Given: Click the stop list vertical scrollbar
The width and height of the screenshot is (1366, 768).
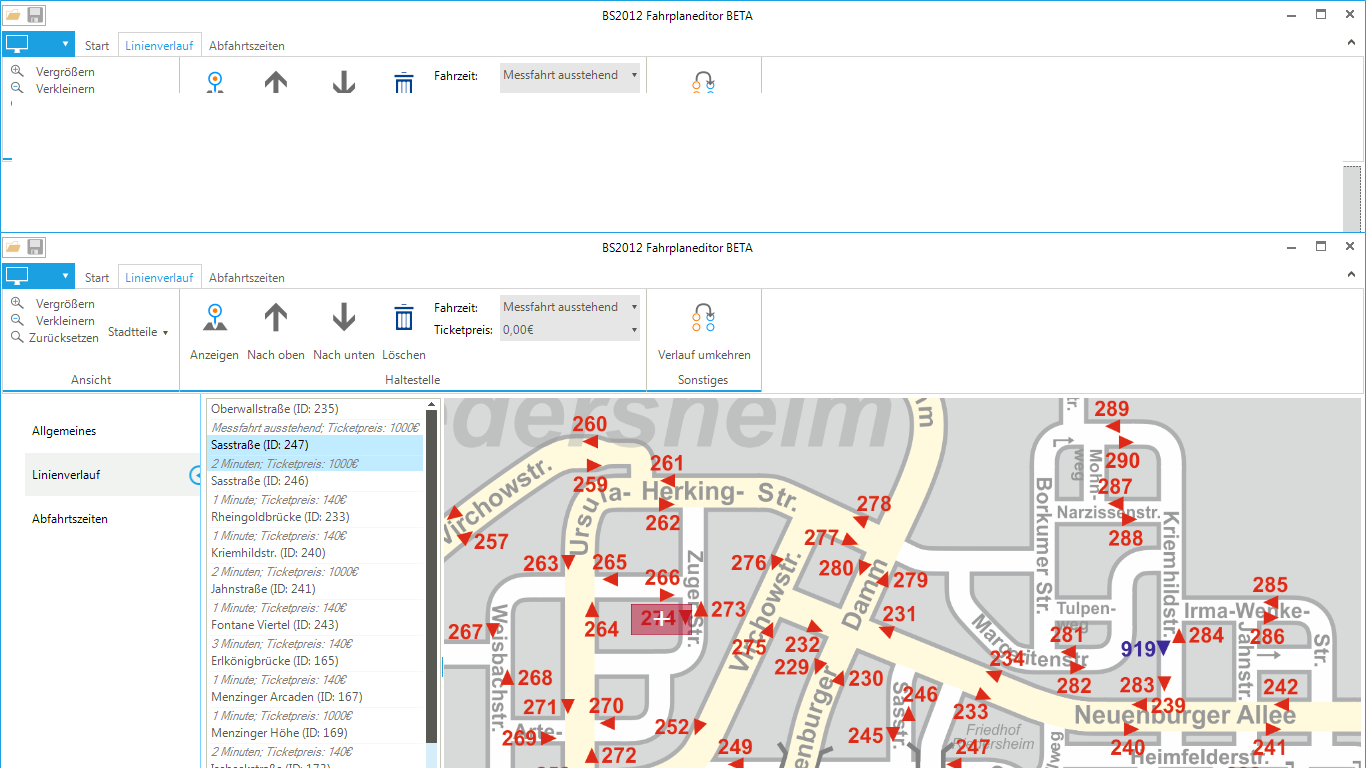Looking at the screenshot, I should [432, 580].
